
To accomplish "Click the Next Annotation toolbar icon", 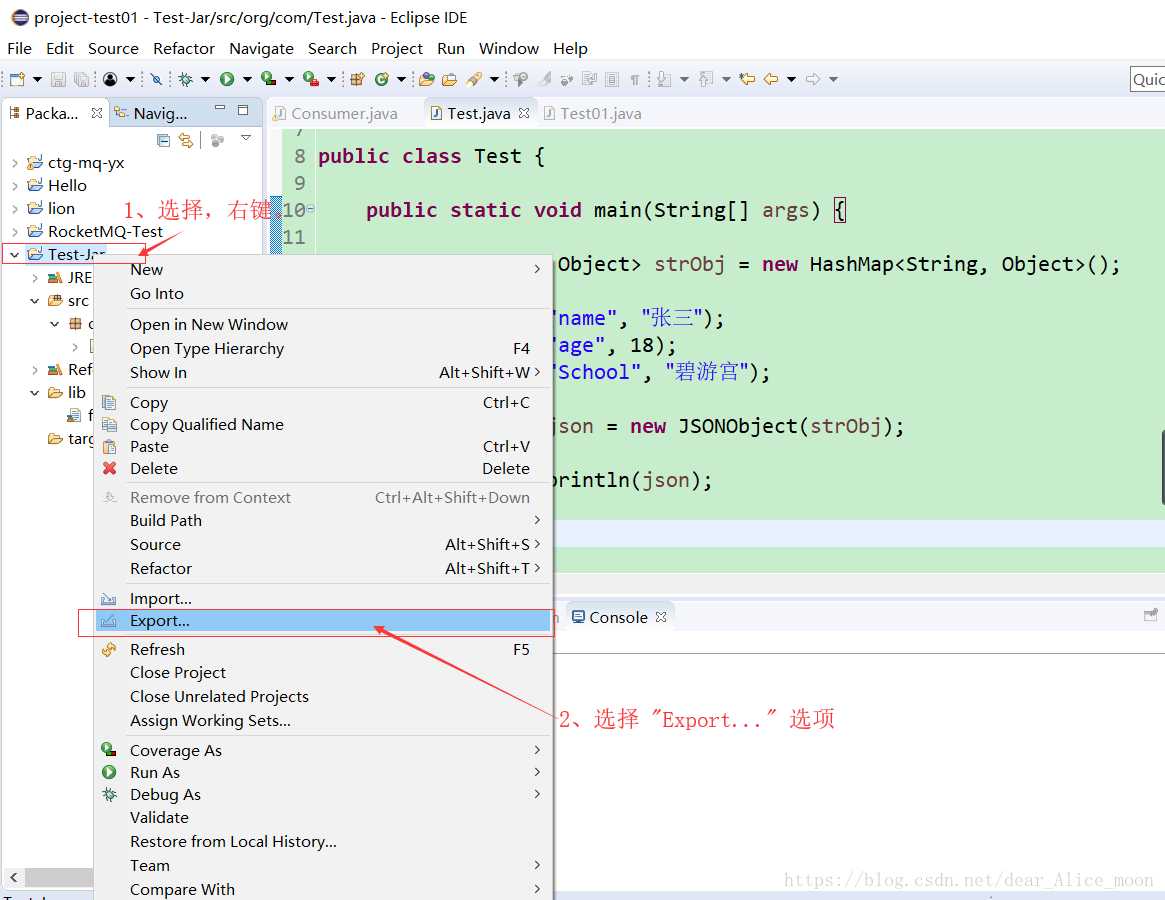I will 663,79.
